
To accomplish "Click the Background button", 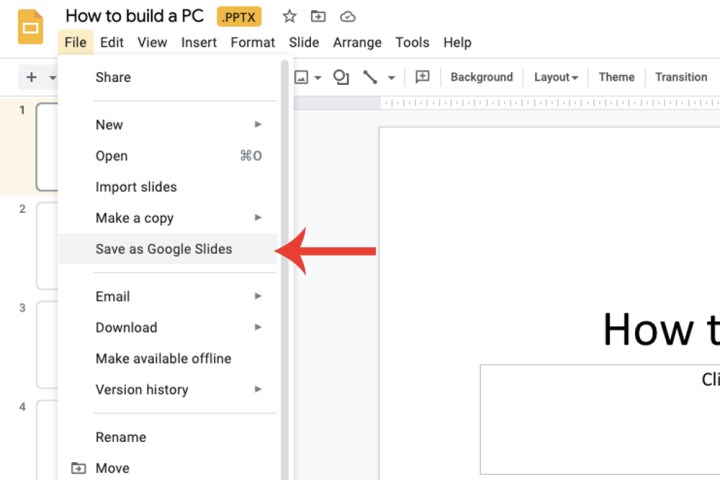I will click(x=481, y=77).
